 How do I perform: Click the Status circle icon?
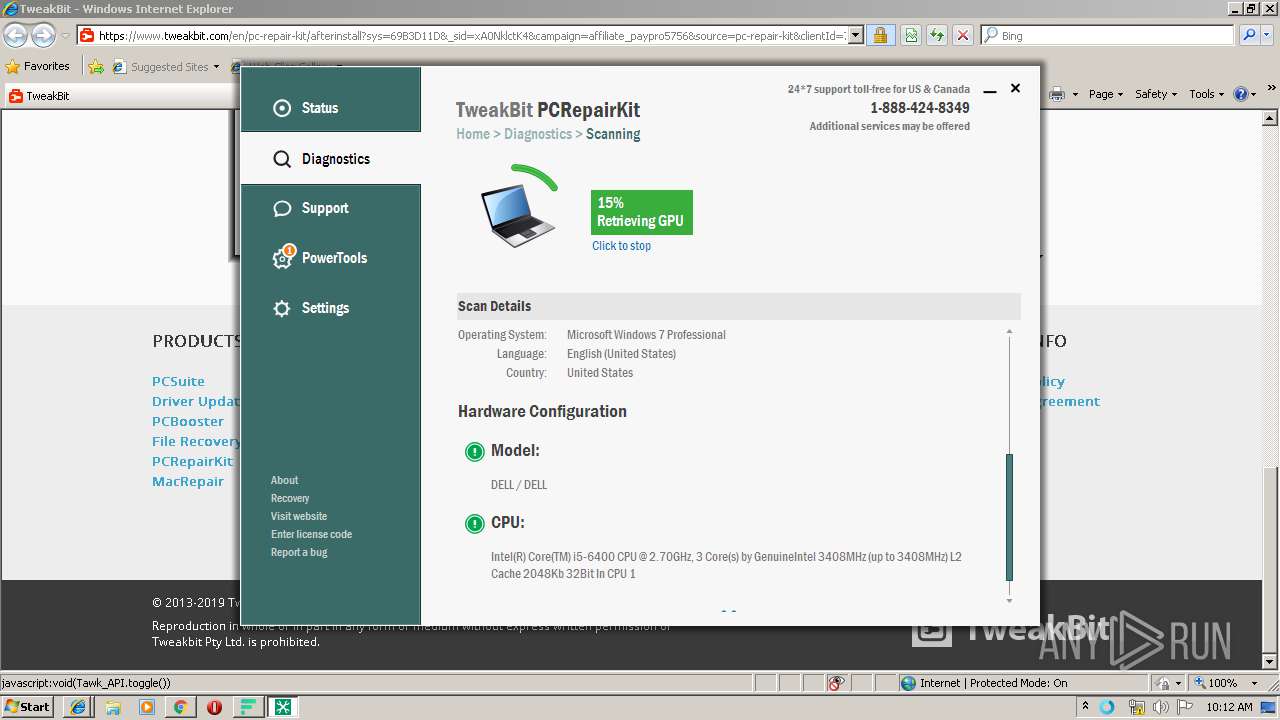pos(282,108)
